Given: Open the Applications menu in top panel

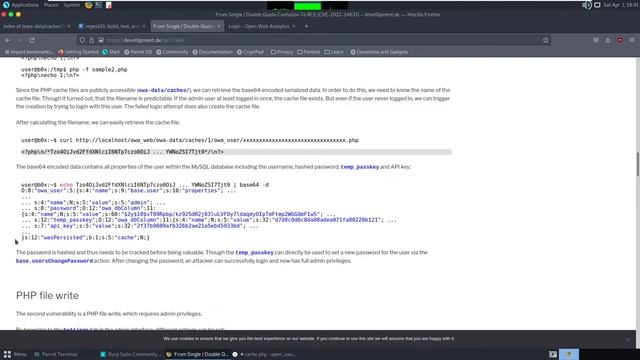Looking at the screenshot, I should [x=21, y=5].
